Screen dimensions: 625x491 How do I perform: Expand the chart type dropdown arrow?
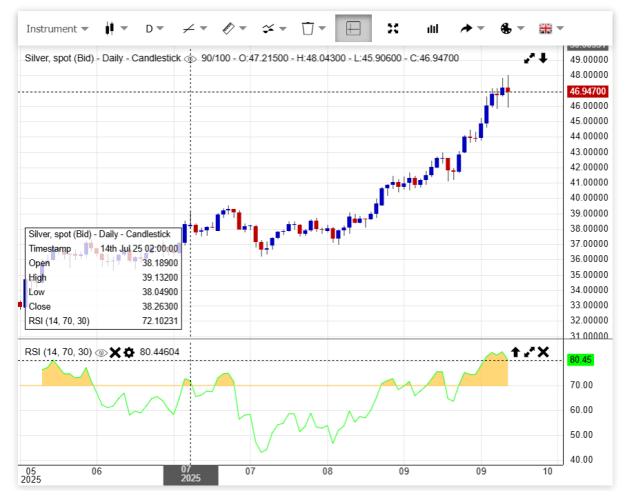tap(124, 28)
